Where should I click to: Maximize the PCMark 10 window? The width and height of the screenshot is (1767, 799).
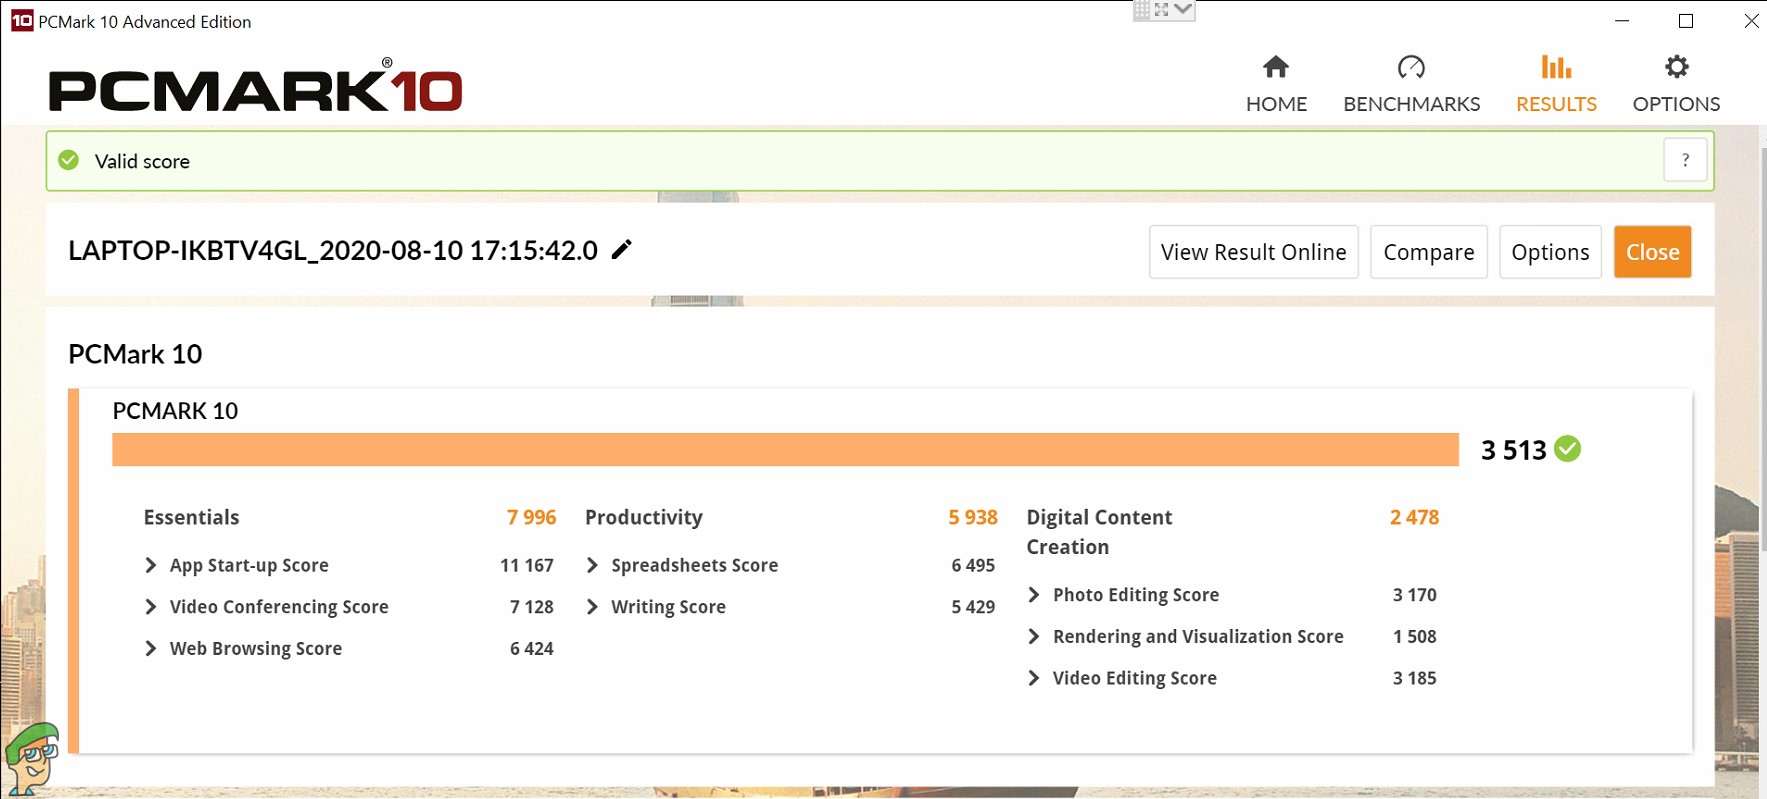point(1686,21)
